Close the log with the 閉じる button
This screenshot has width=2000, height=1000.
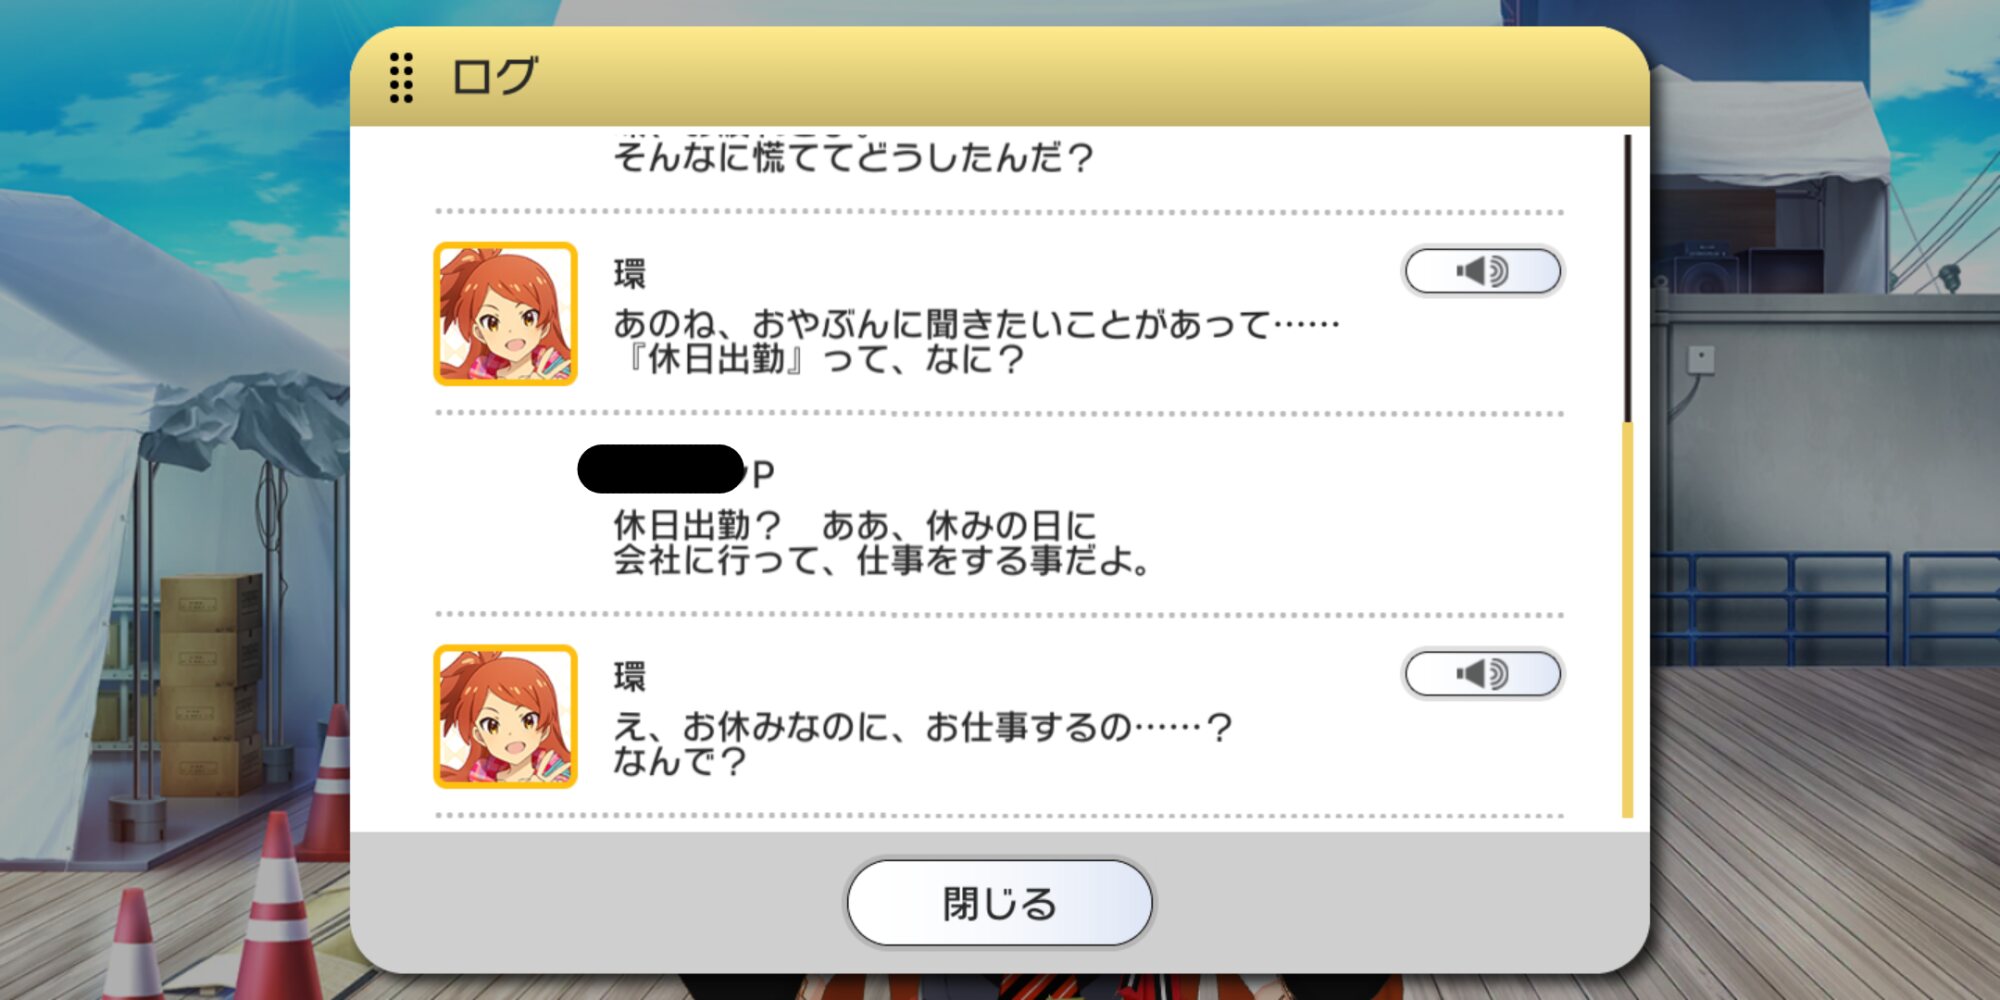999,903
